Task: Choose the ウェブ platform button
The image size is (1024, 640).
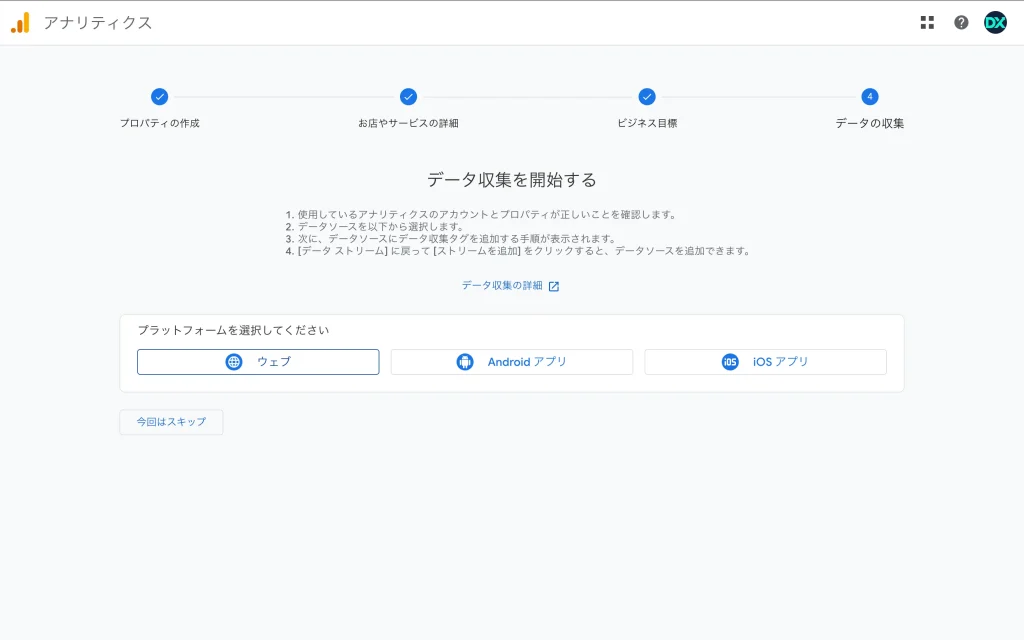Action: 258,362
